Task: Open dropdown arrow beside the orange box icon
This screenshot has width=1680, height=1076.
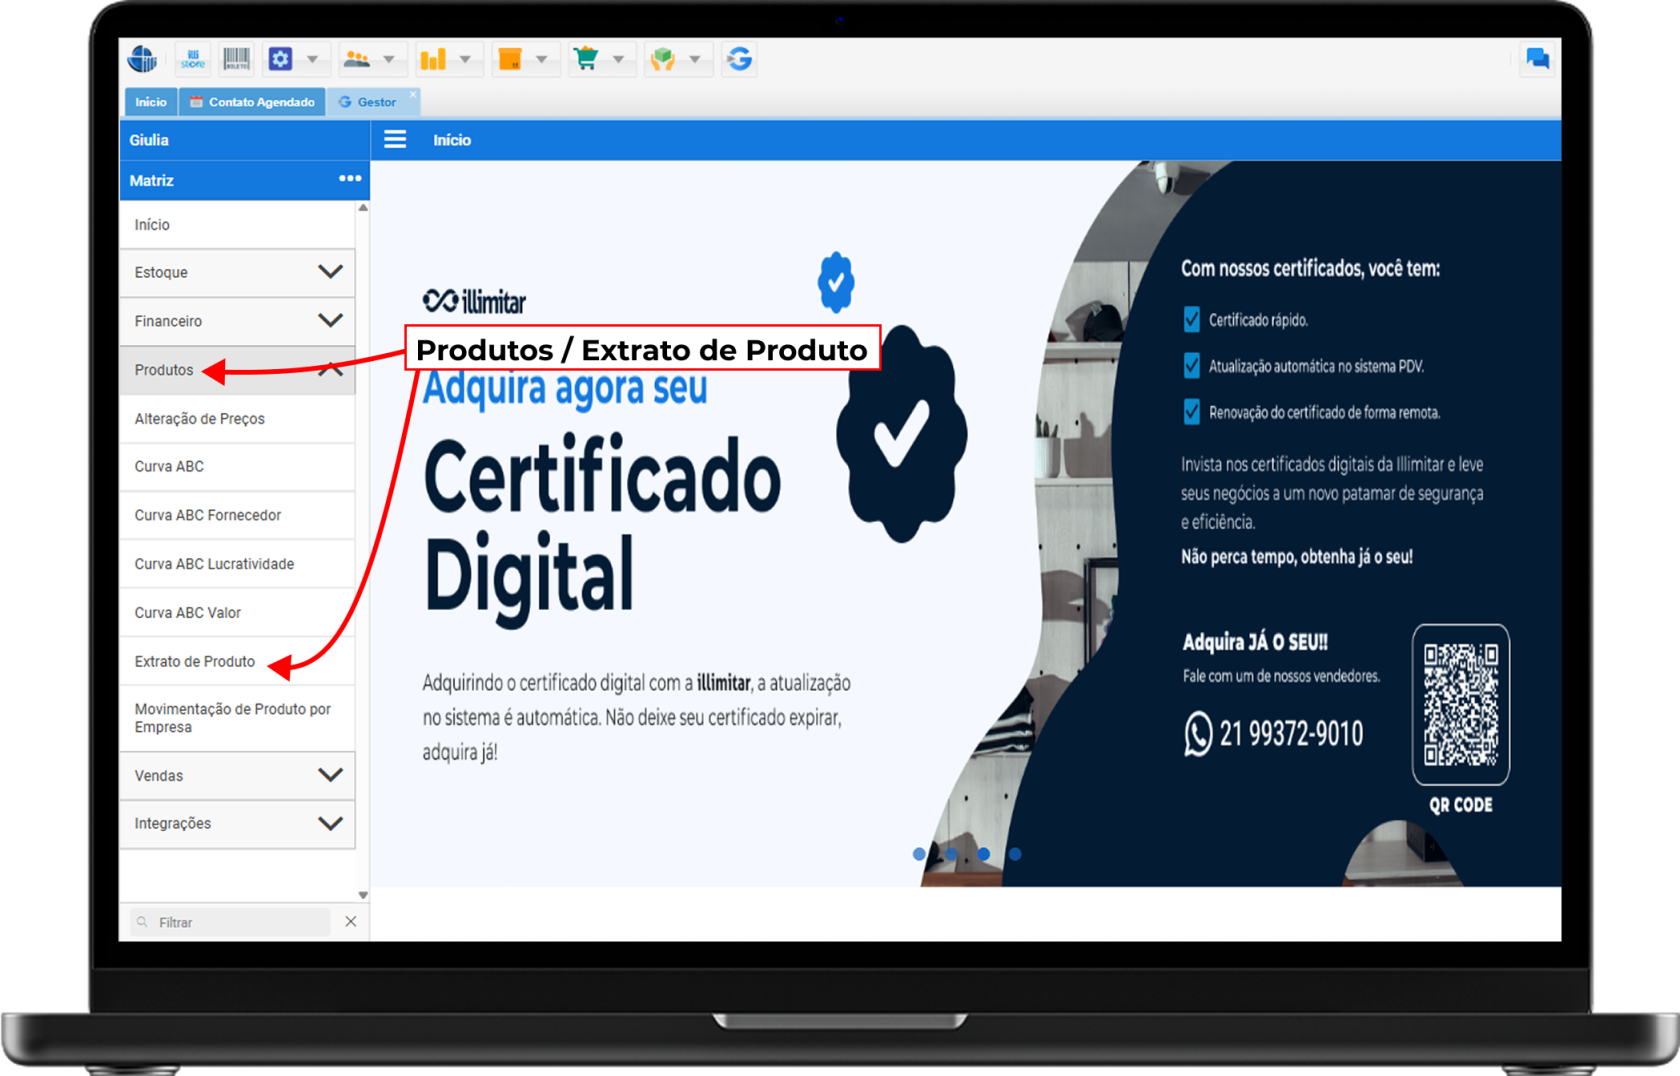Action: click(x=541, y=59)
